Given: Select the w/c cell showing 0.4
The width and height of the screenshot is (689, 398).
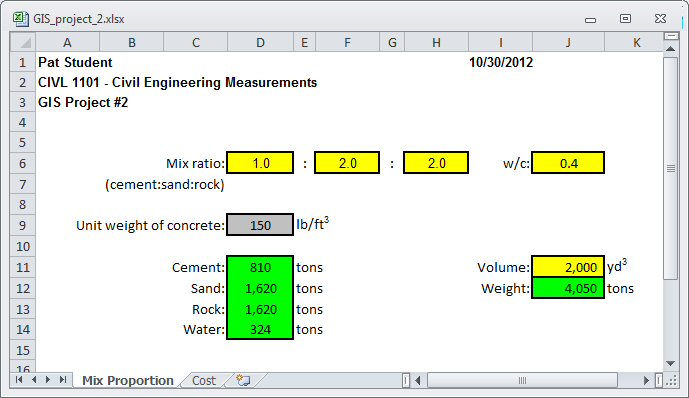Looking at the screenshot, I should 568,163.
